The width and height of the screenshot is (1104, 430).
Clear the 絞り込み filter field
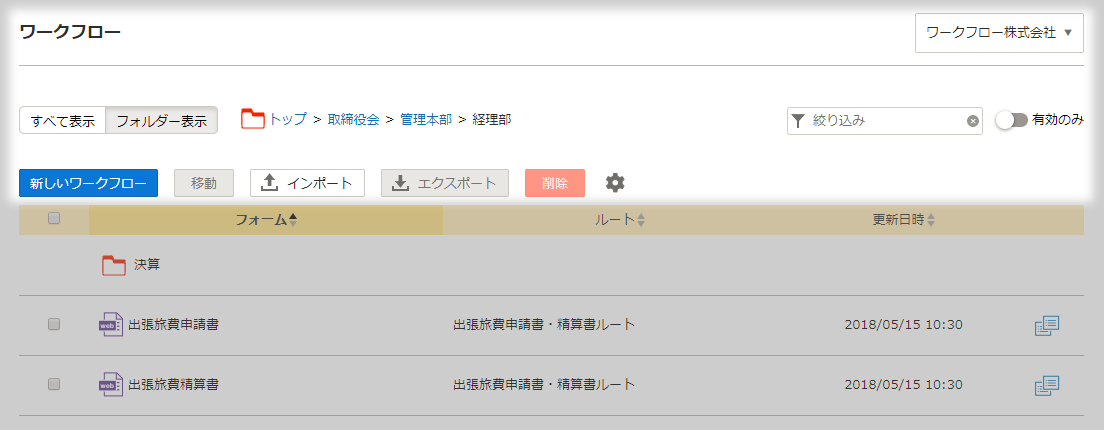point(972,121)
